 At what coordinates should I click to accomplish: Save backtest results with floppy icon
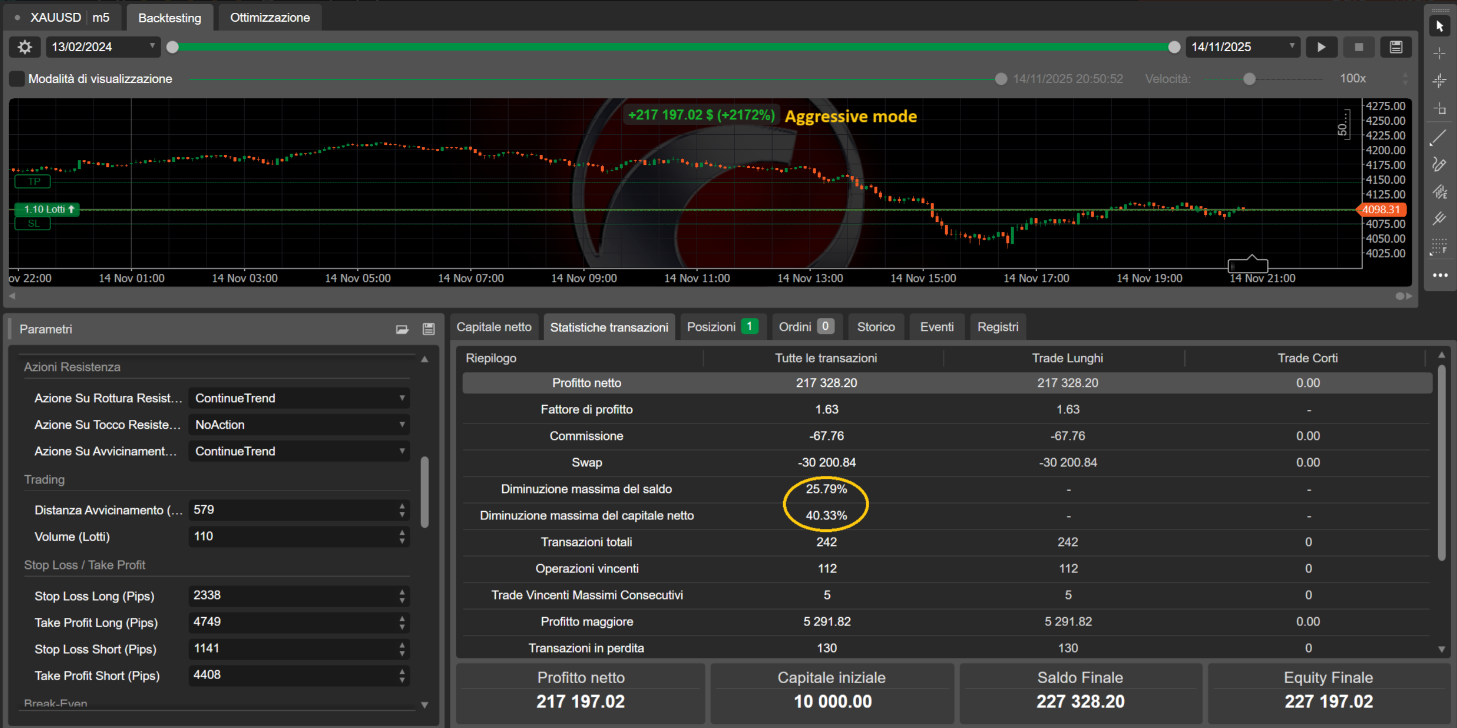1396,47
